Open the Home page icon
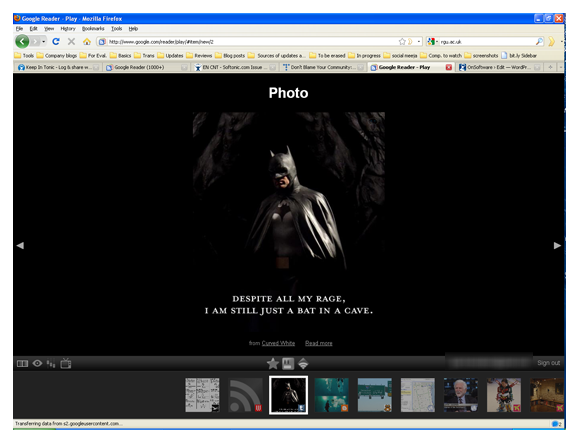The width and height of the screenshot is (587, 446). (x=87, y=42)
